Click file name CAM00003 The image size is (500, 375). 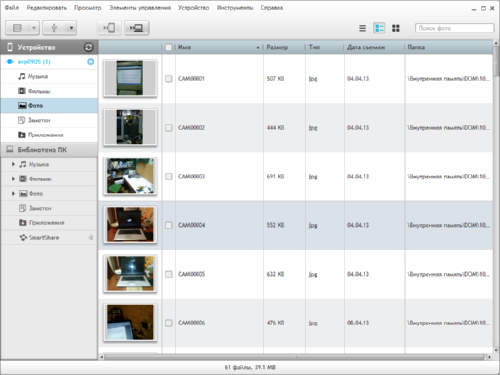point(191,176)
